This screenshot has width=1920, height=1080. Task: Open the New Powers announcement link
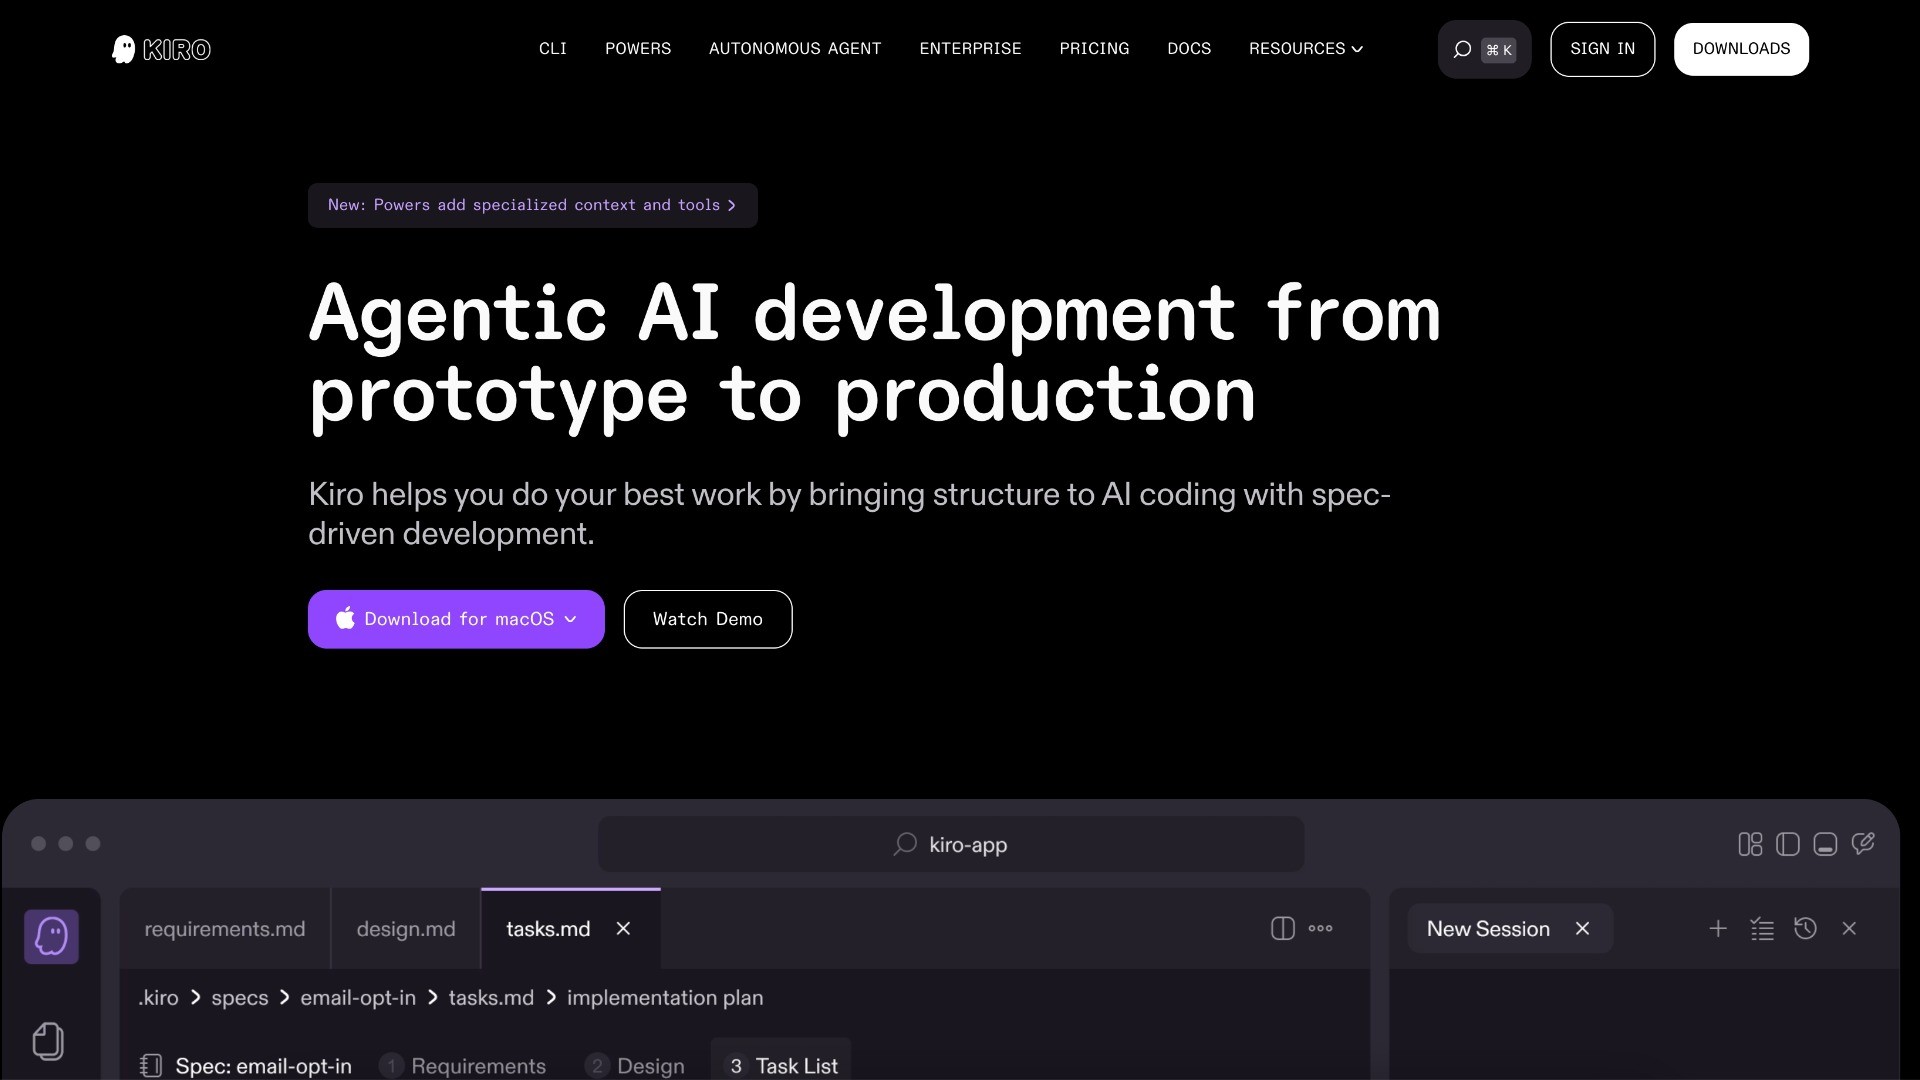point(532,205)
